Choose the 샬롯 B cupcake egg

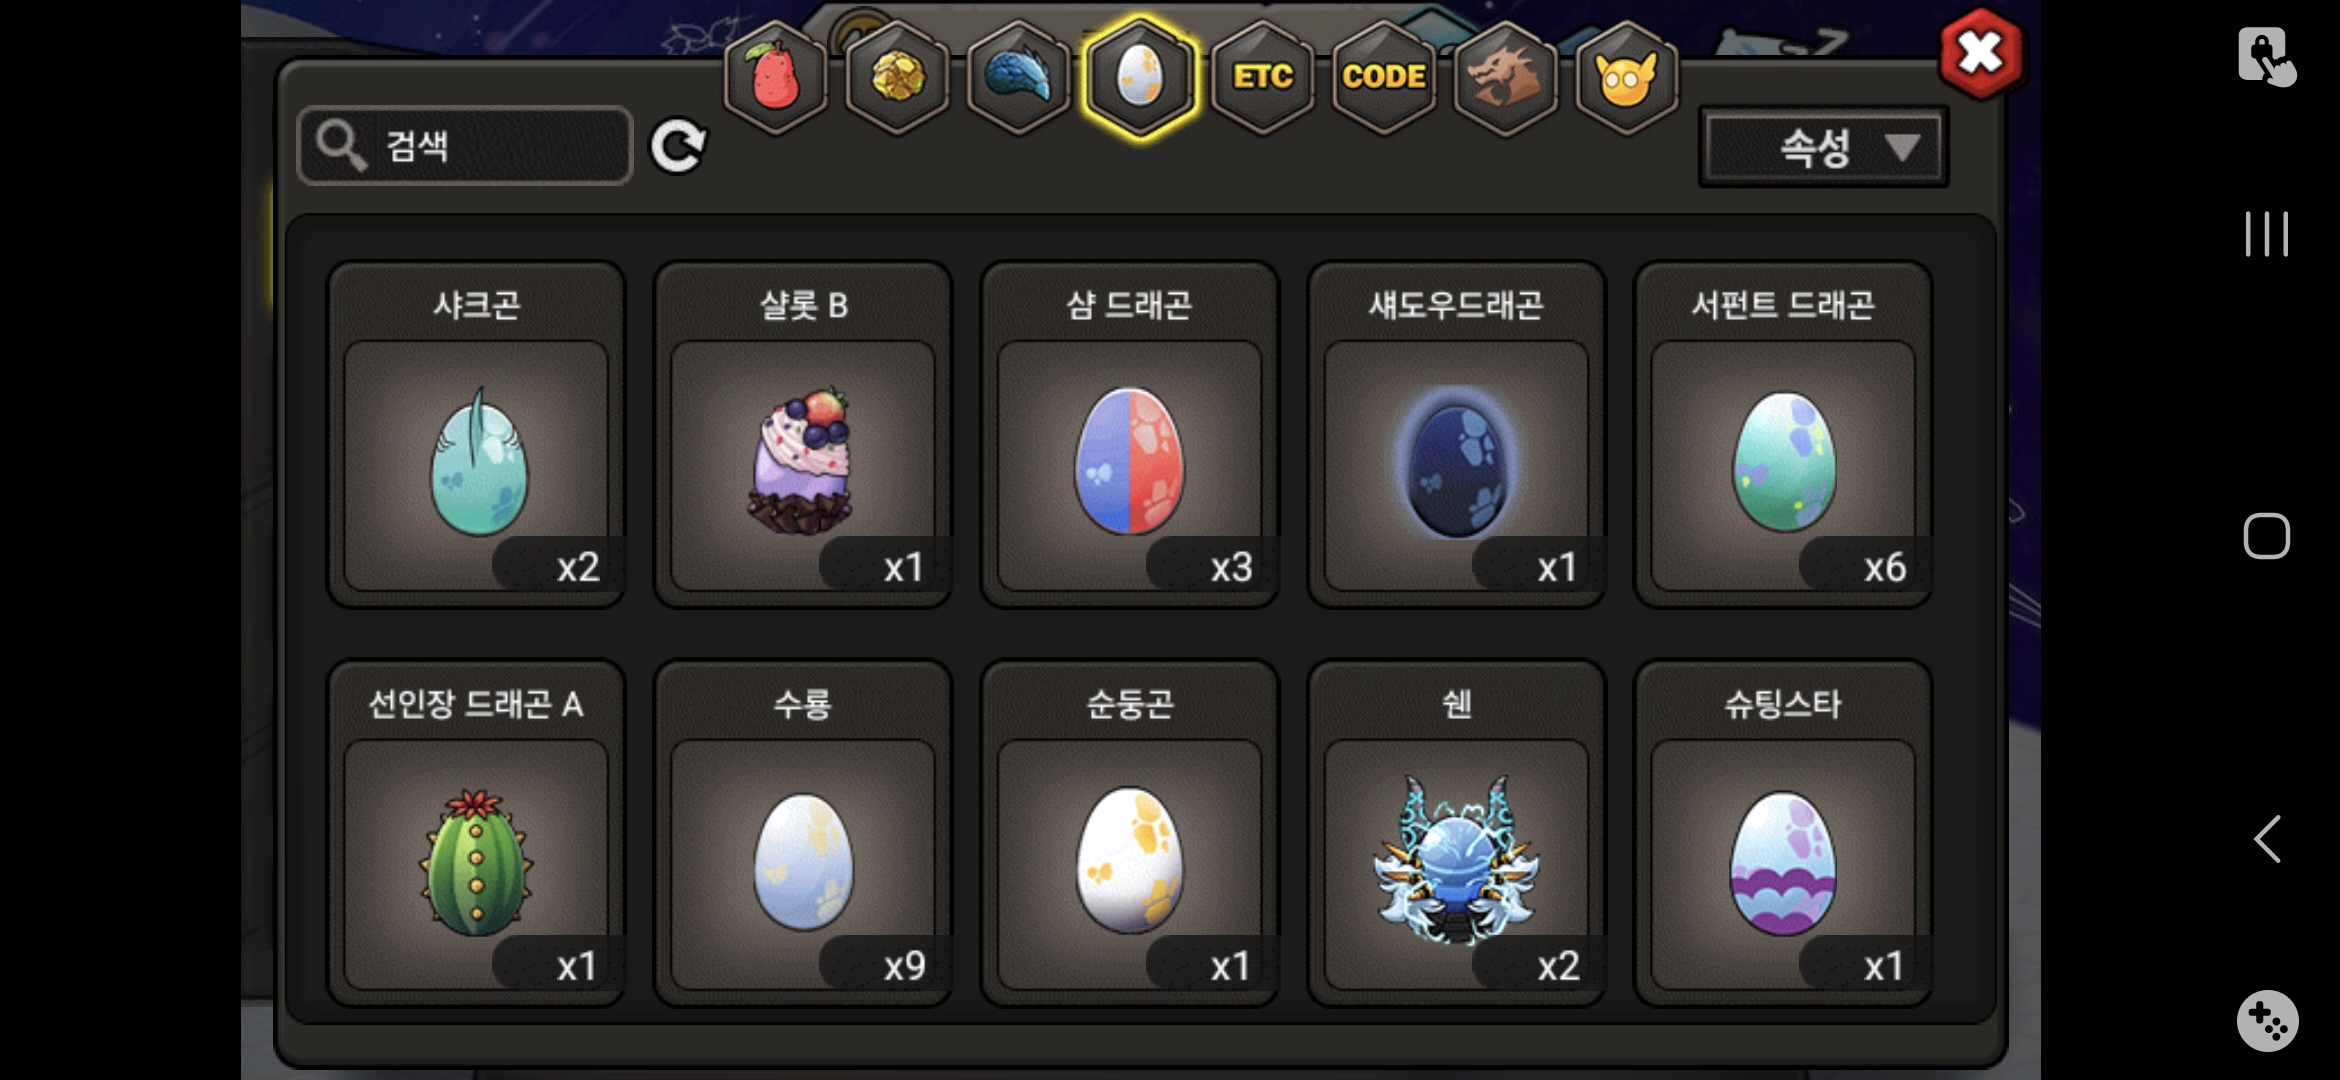click(x=803, y=434)
